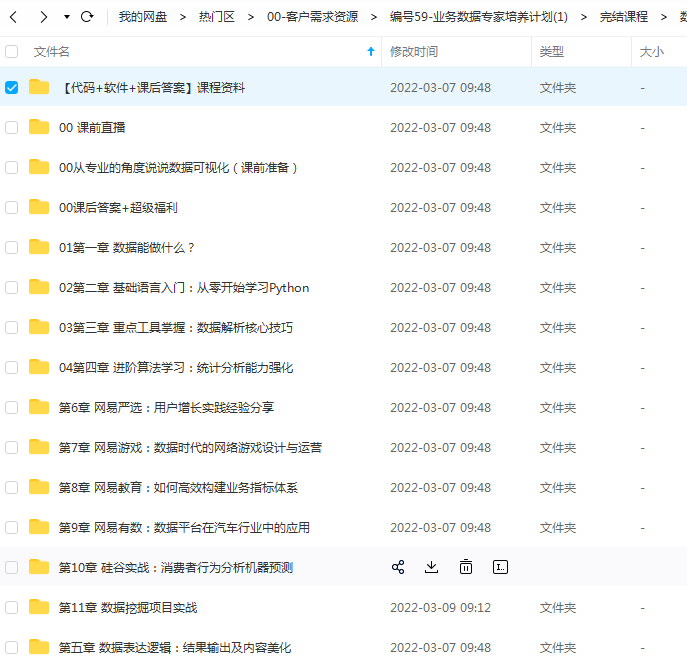Open folder 03第三章 重点工具掌握：数据解析核心技巧

pos(176,327)
